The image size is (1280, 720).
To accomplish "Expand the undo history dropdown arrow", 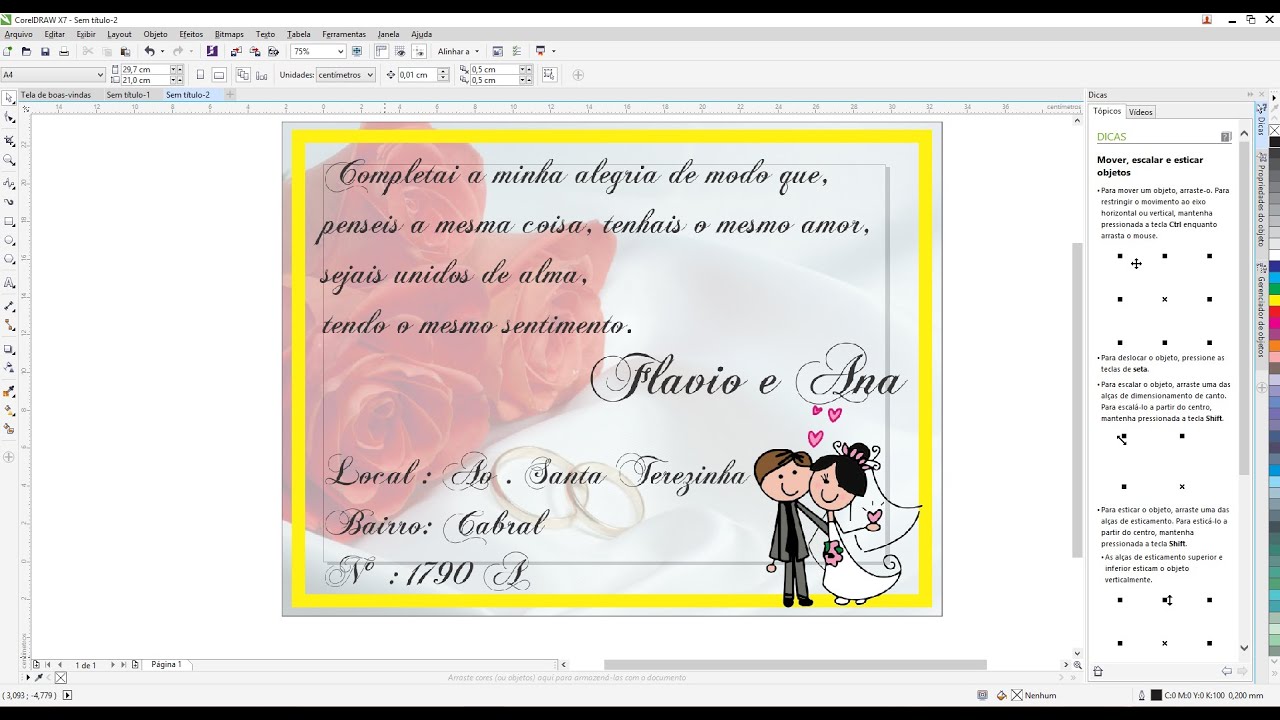I will [x=161, y=51].
